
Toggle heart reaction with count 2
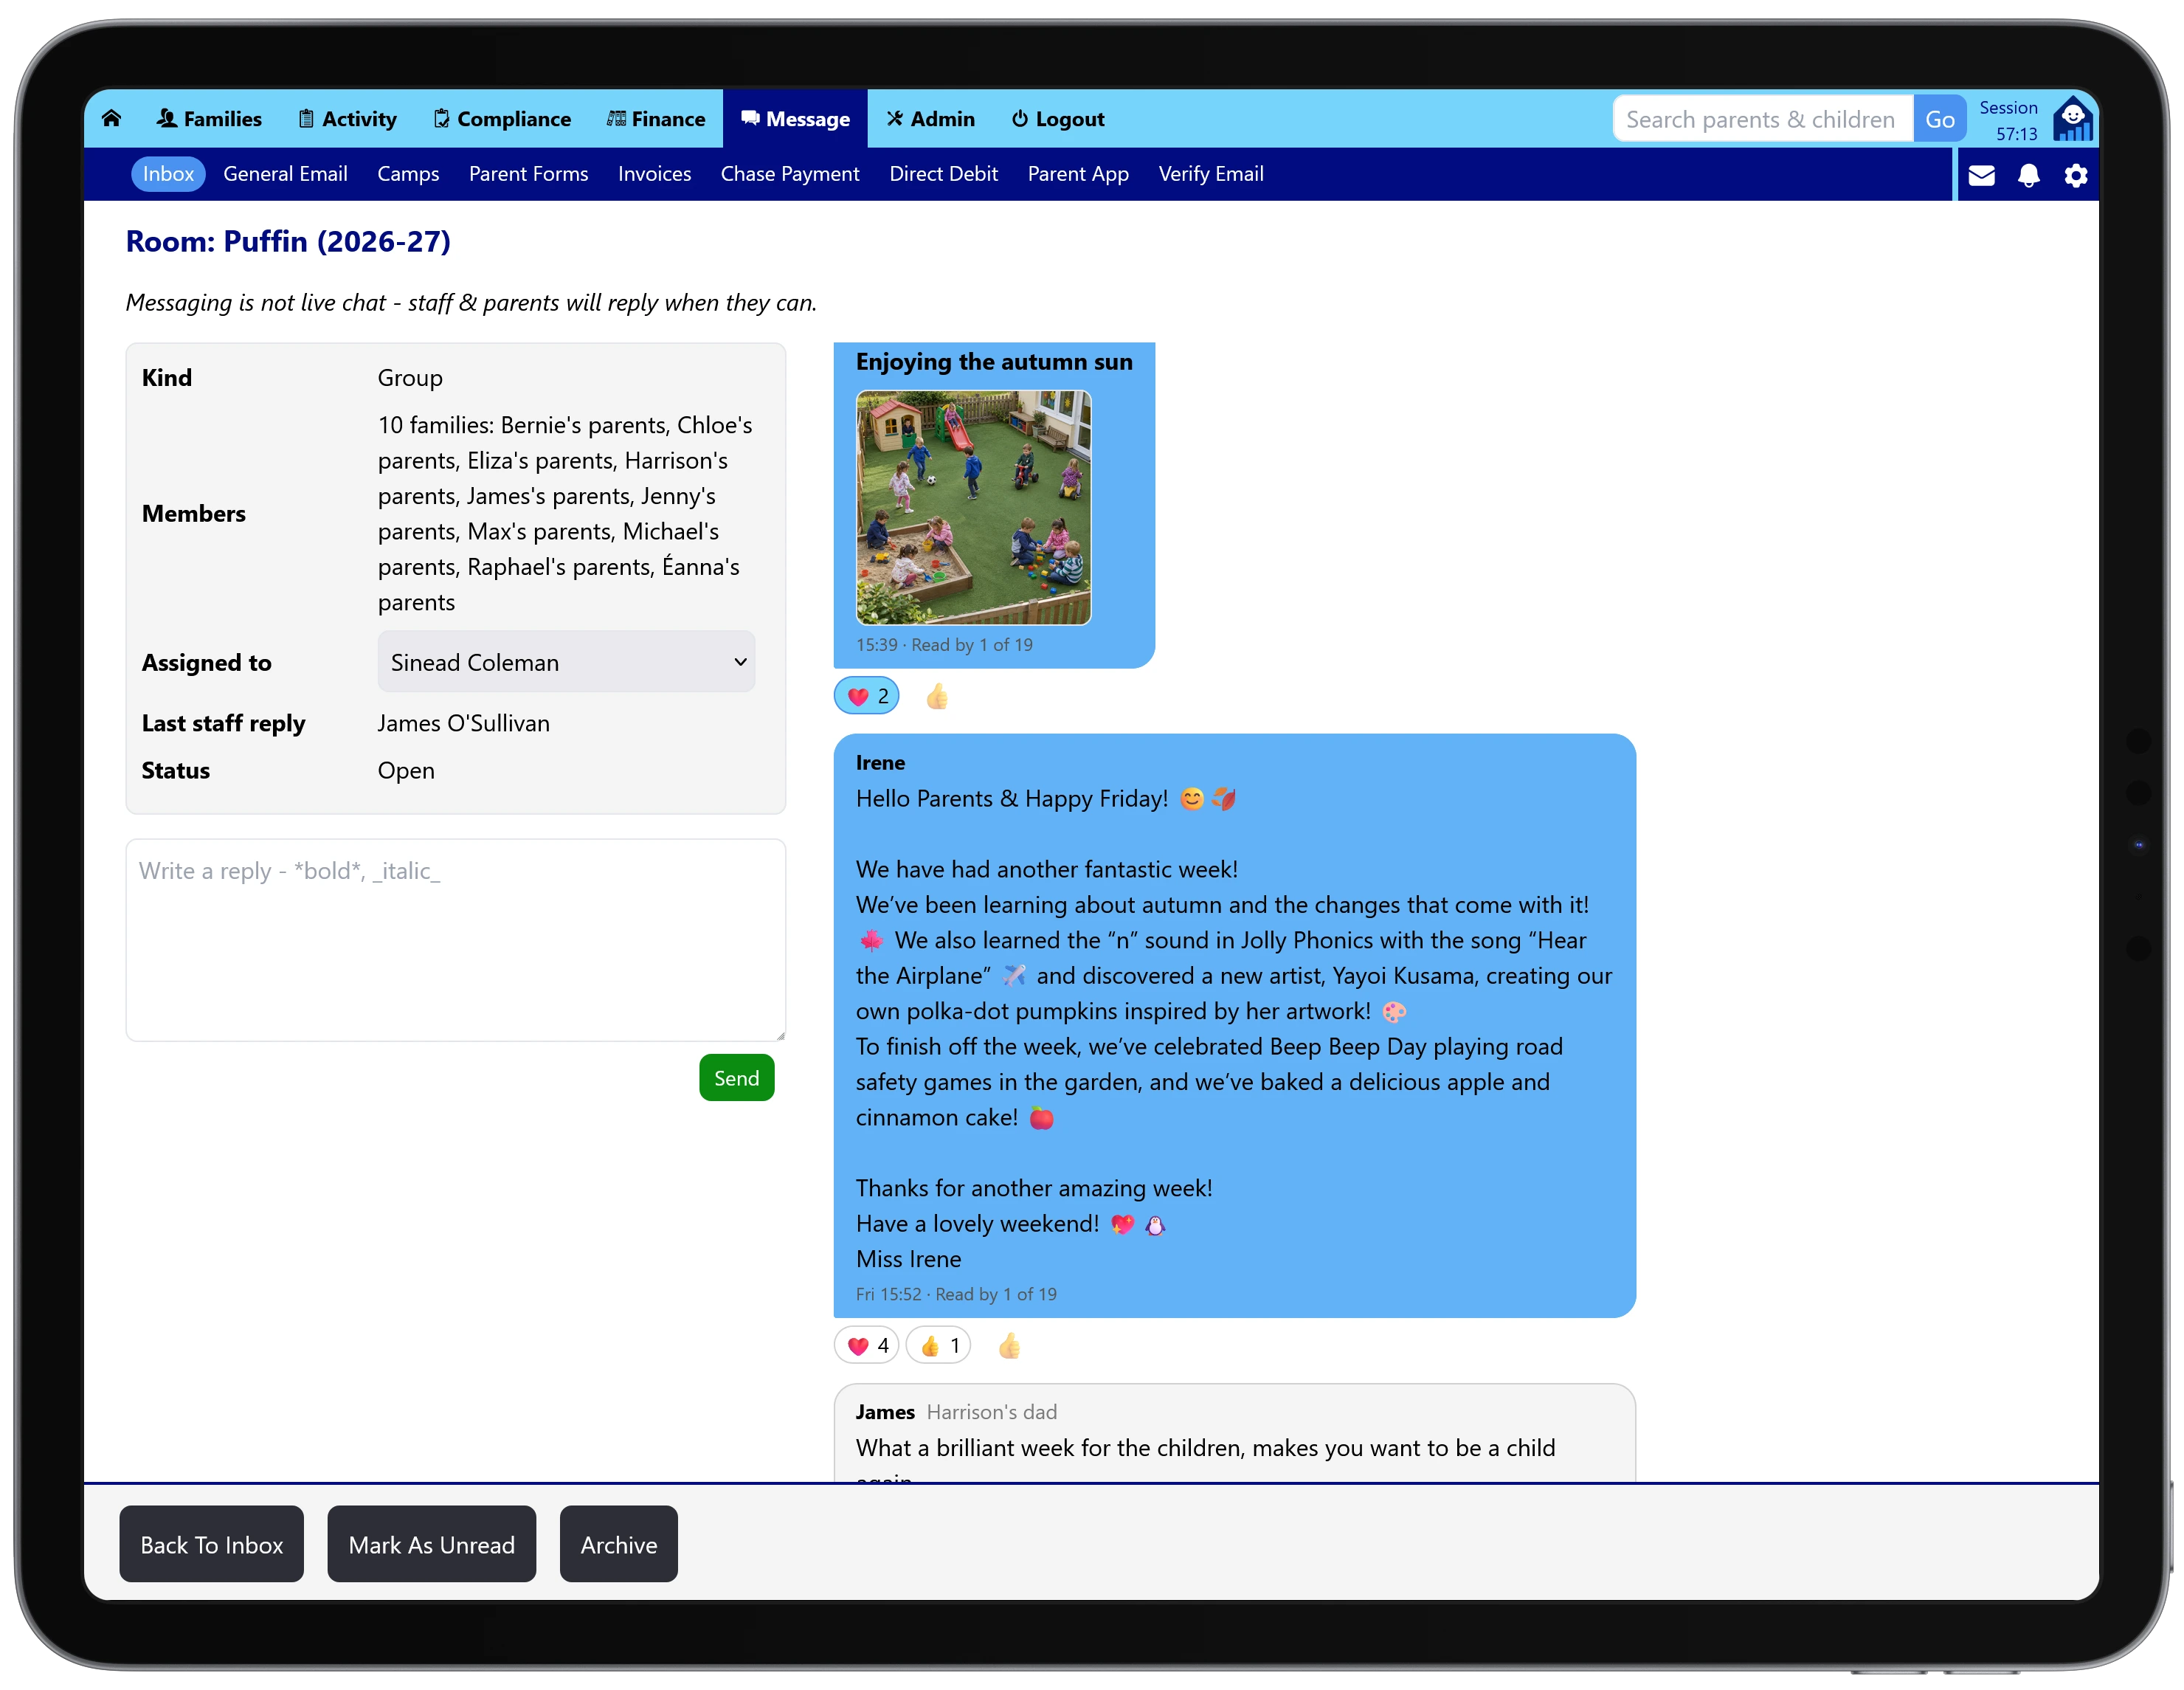click(867, 696)
